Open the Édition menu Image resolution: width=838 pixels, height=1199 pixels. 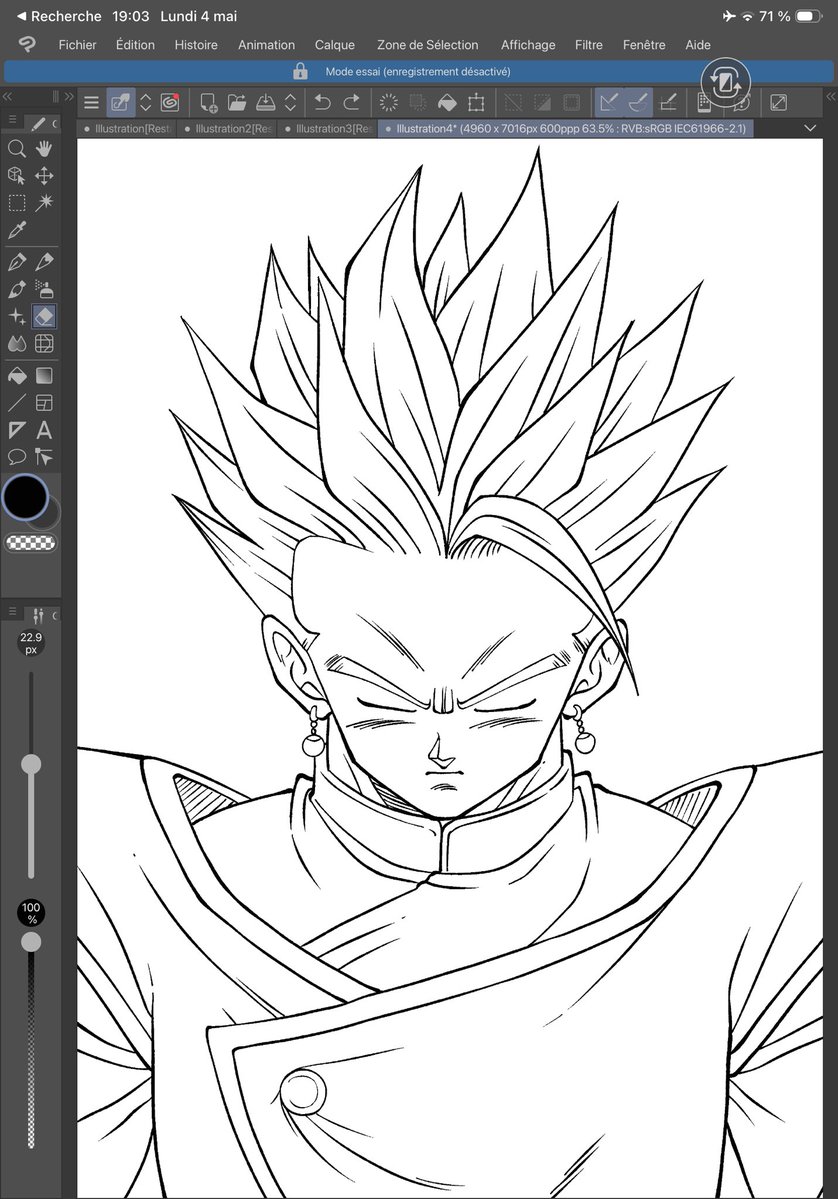pos(135,45)
